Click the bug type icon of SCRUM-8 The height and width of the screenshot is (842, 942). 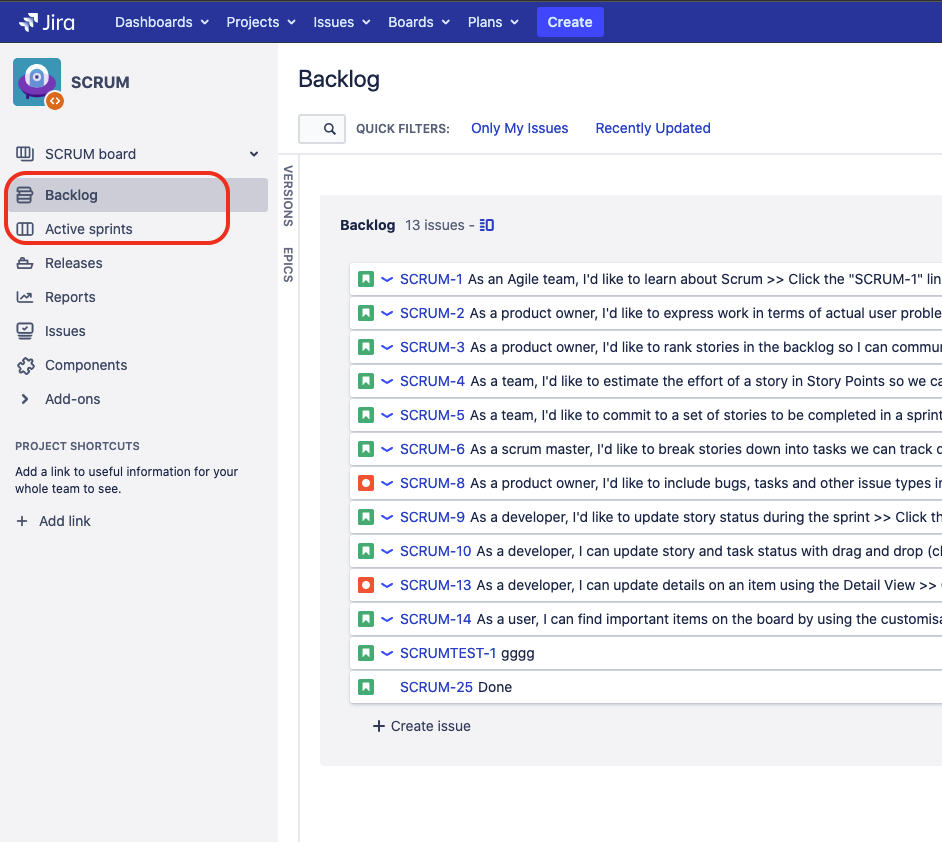[x=366, y=483]
